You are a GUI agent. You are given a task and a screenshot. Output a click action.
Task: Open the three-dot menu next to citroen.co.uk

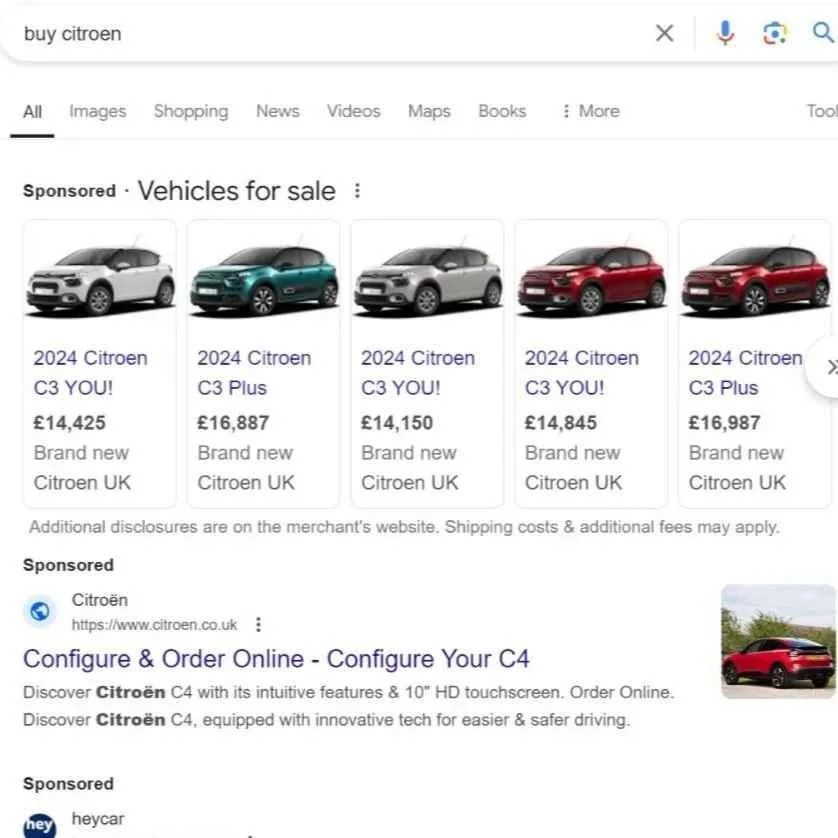258,624
